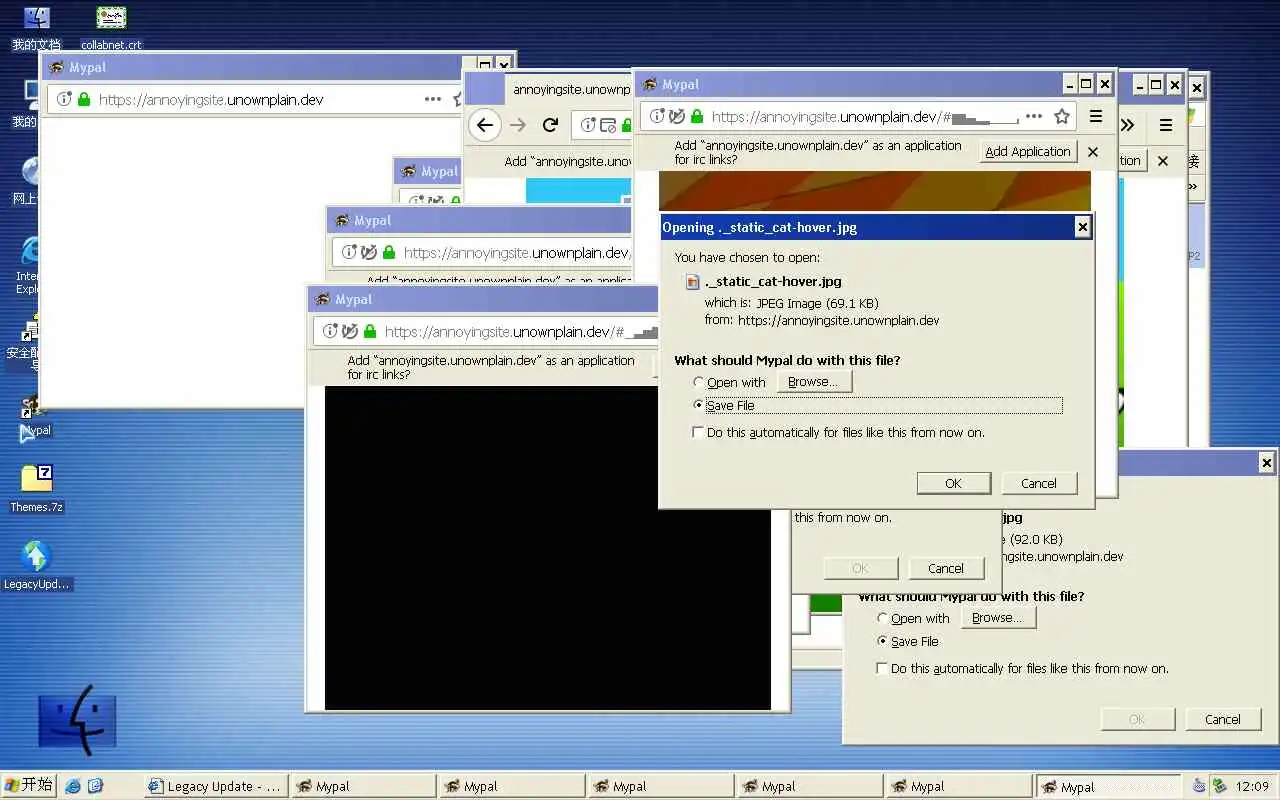Image resolution: width=1280 pixels, height=800 pixels.
Task: Click Mypal taskbar button next to Legacy Update
Action: click(364, 786)
